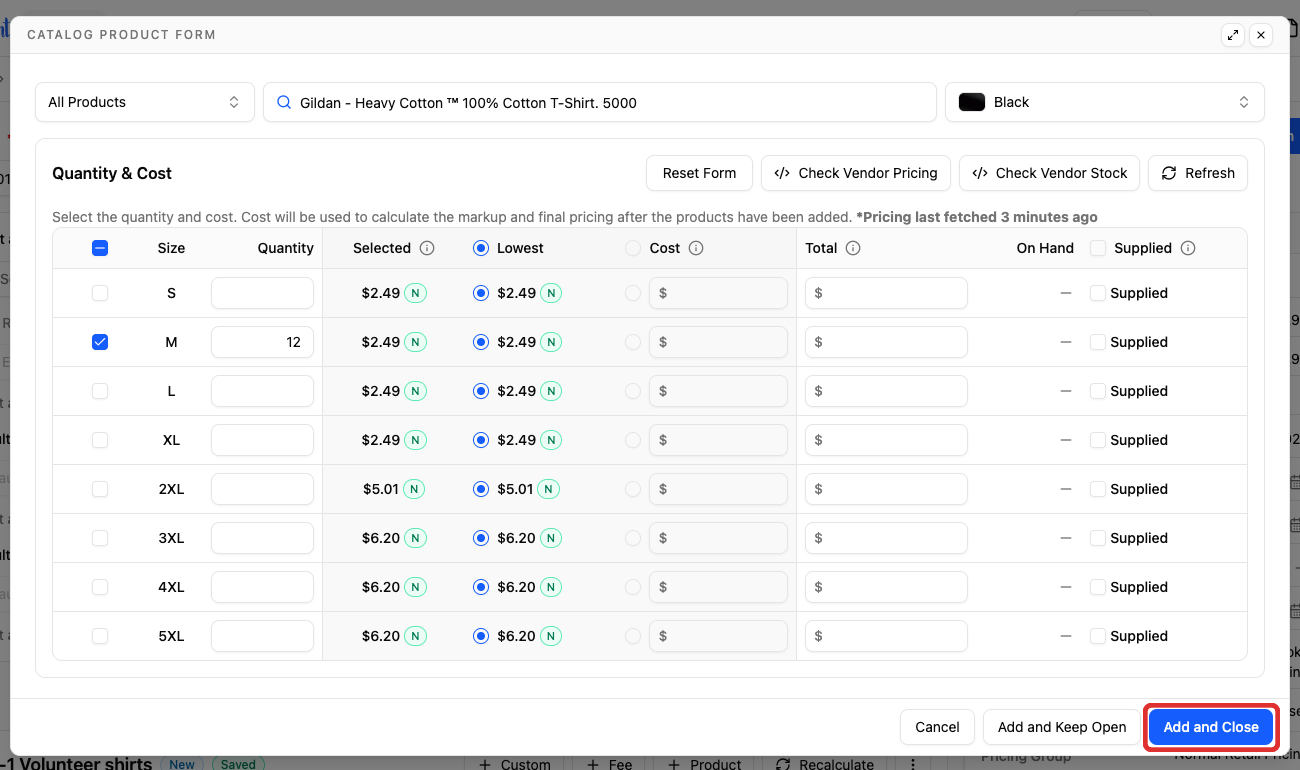
Task: Click the black color swatch
Action: pos(972,102)
